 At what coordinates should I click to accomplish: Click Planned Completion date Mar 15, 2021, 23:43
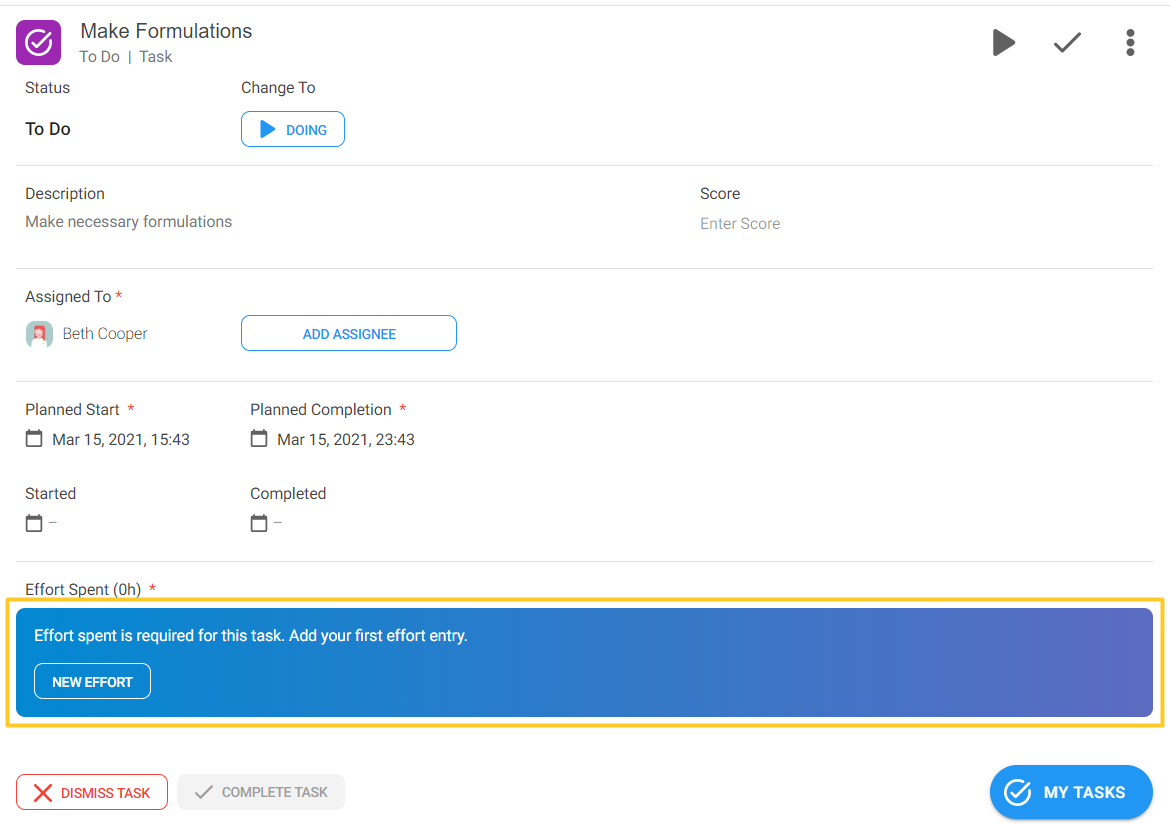(345, 440)
